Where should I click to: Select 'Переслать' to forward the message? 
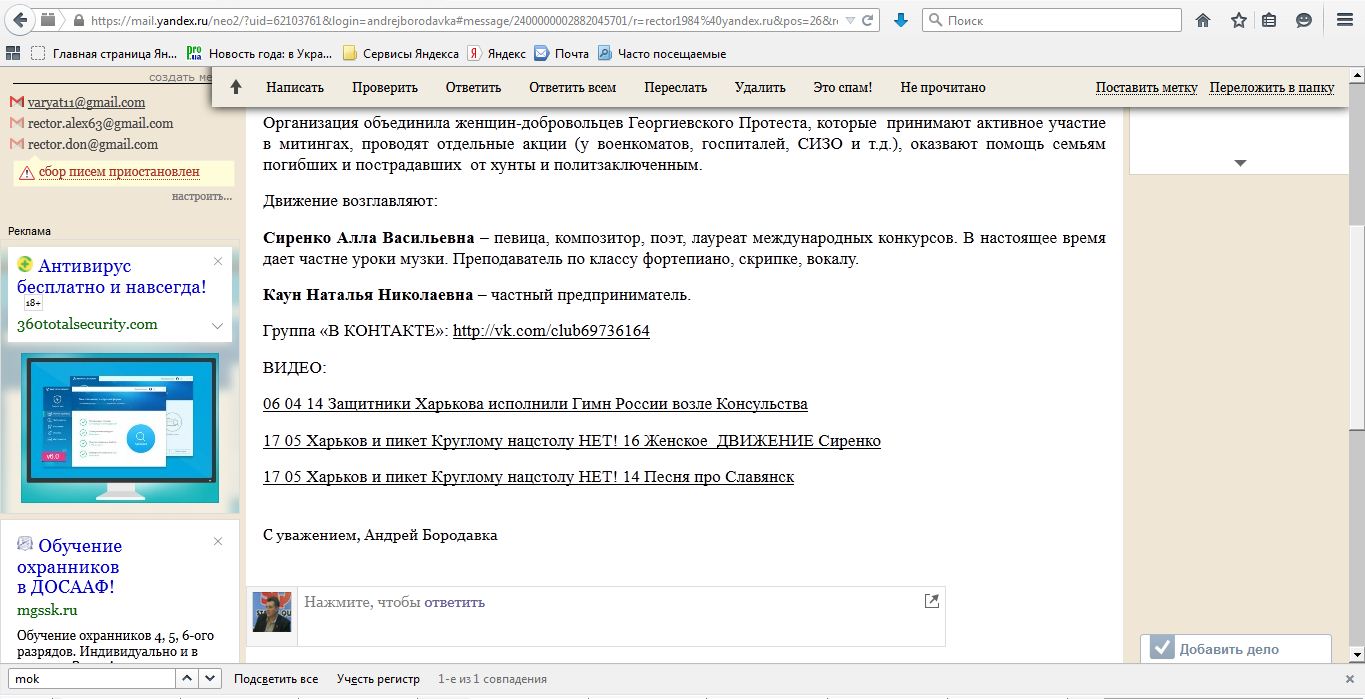pos(675,87)
